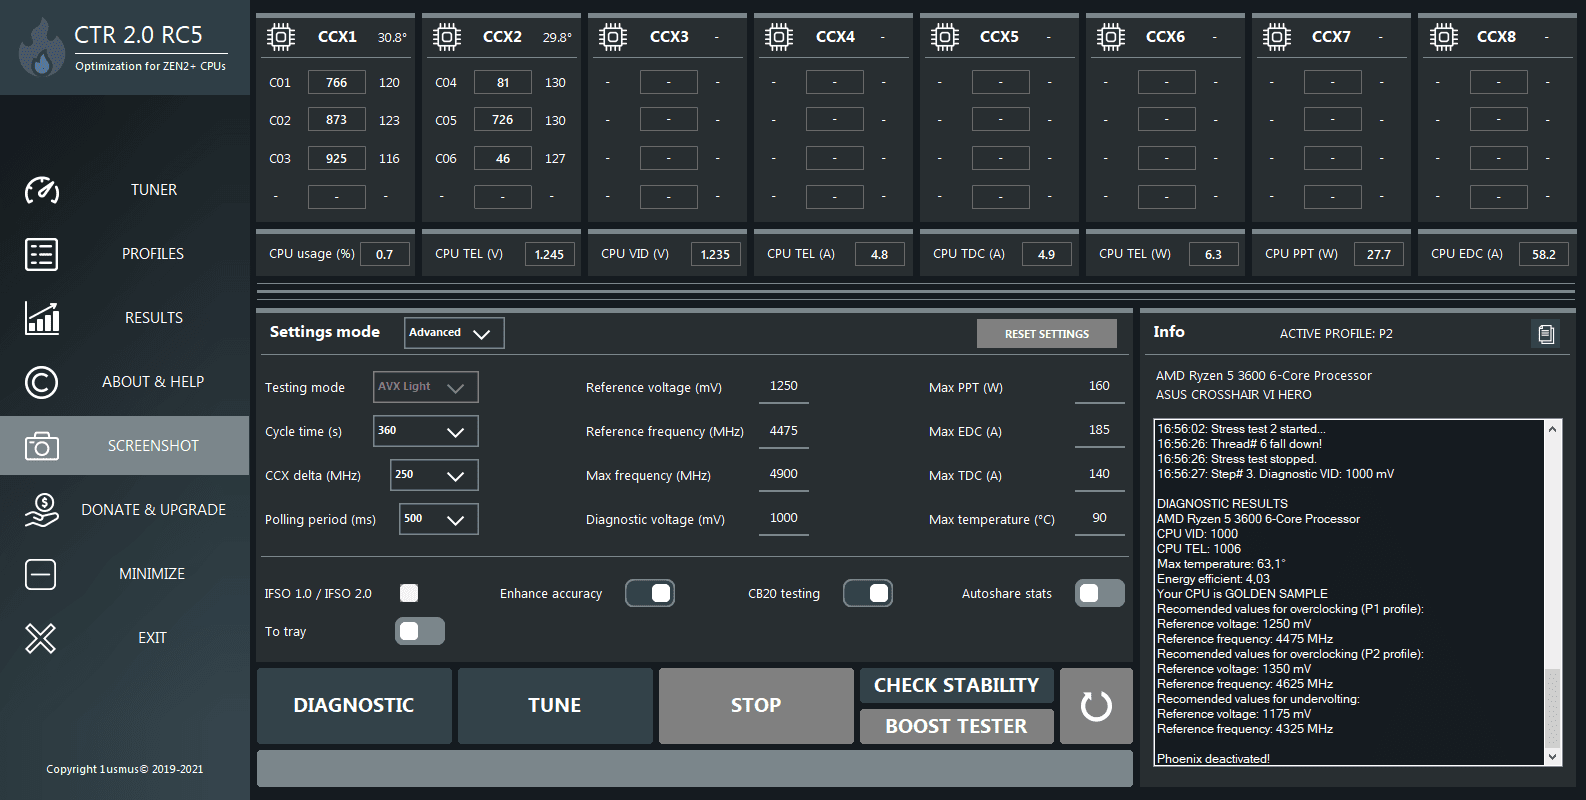Click the info log scrollbar thumb

[1553, 707]
